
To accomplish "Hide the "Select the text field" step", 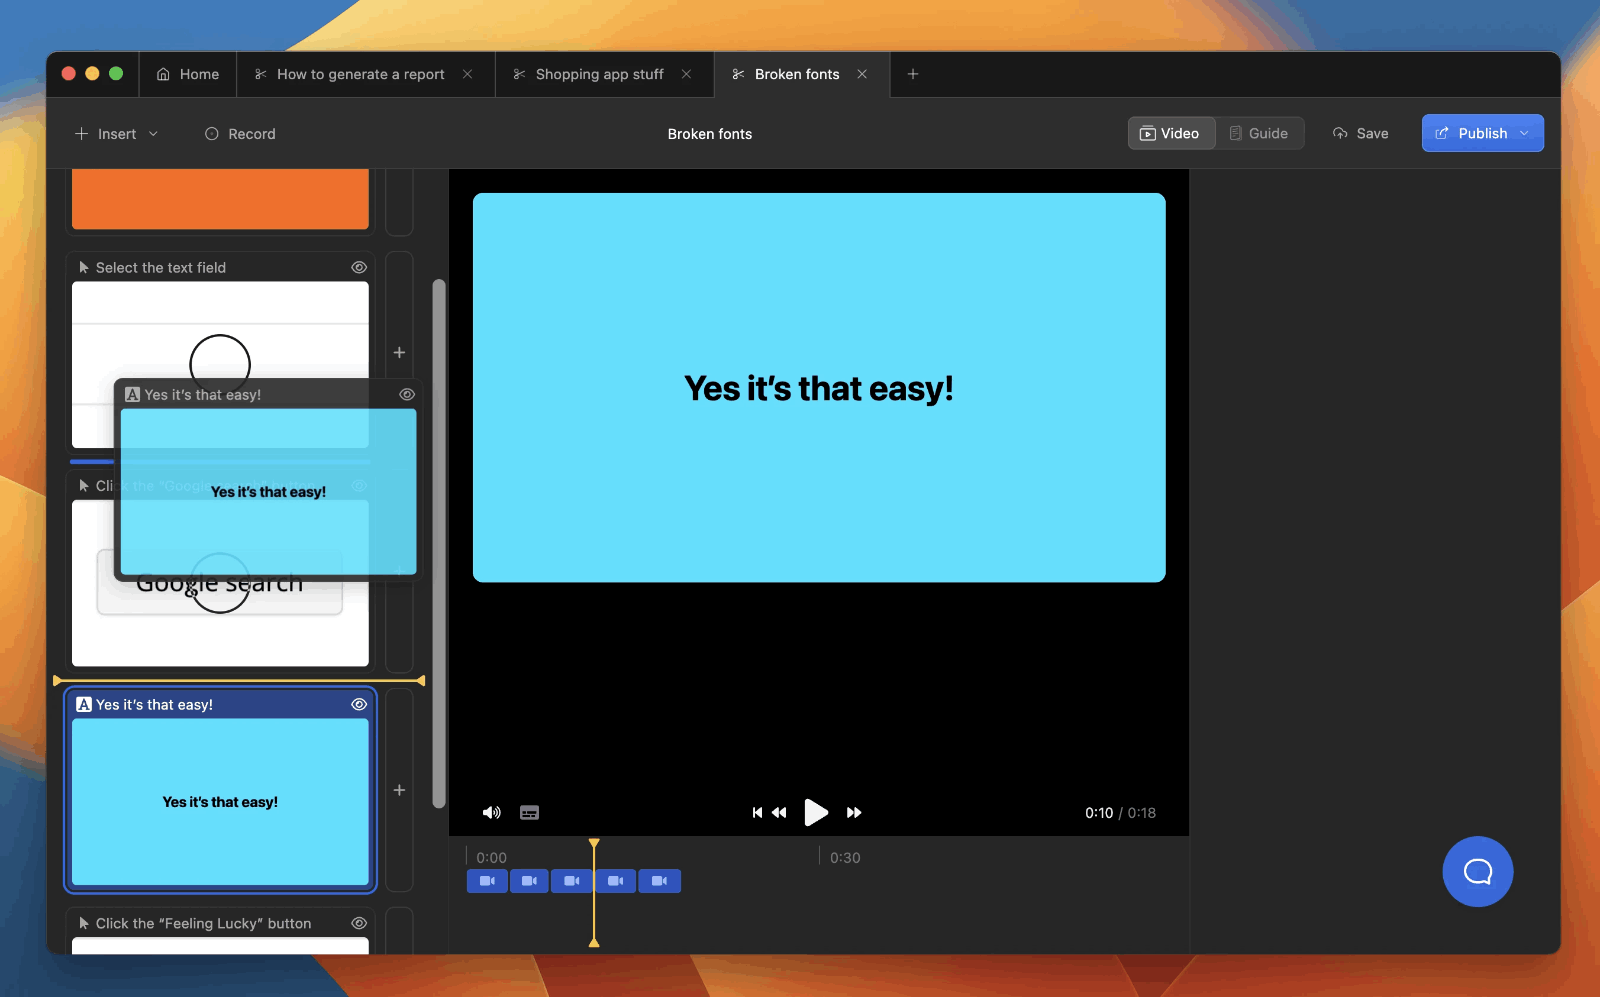I will tap(359, 268).
